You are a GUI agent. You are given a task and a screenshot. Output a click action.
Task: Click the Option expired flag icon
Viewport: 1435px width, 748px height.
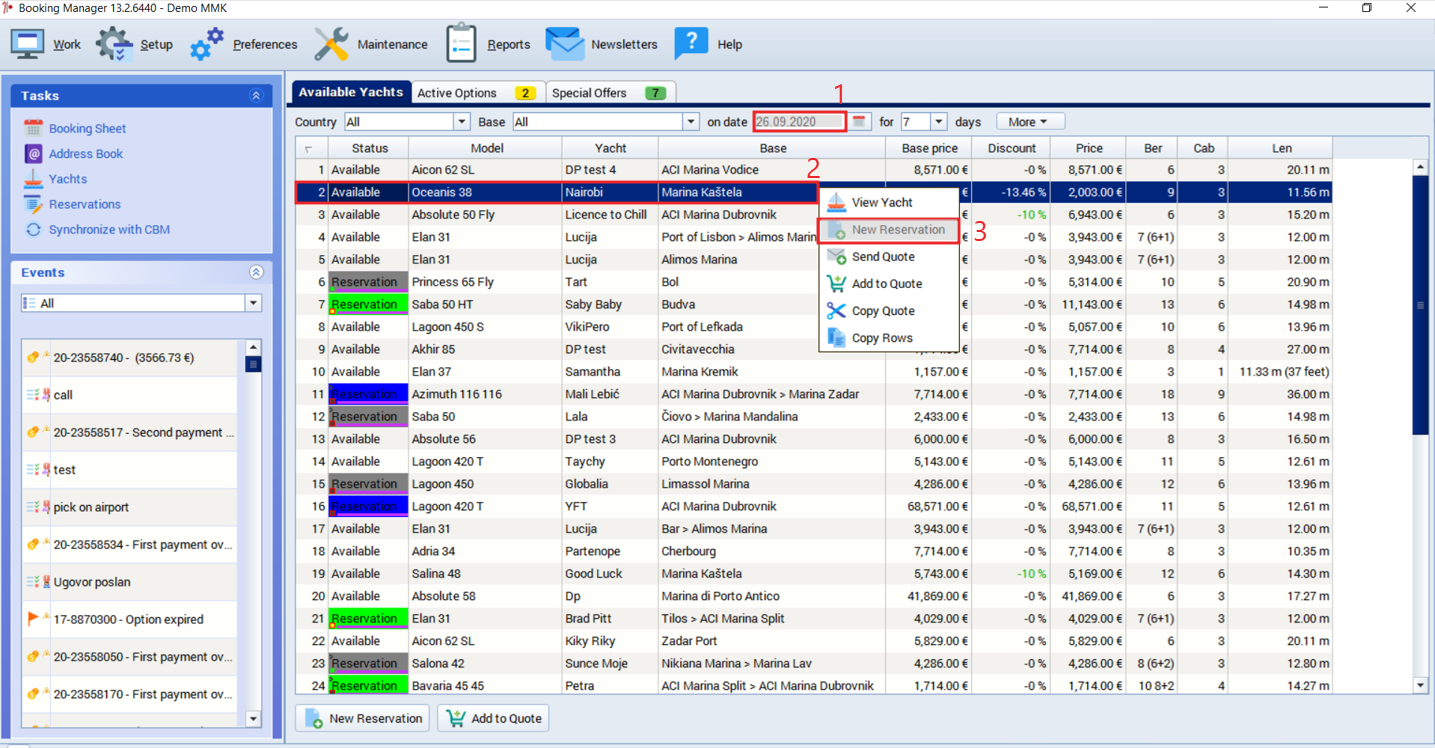34,619
